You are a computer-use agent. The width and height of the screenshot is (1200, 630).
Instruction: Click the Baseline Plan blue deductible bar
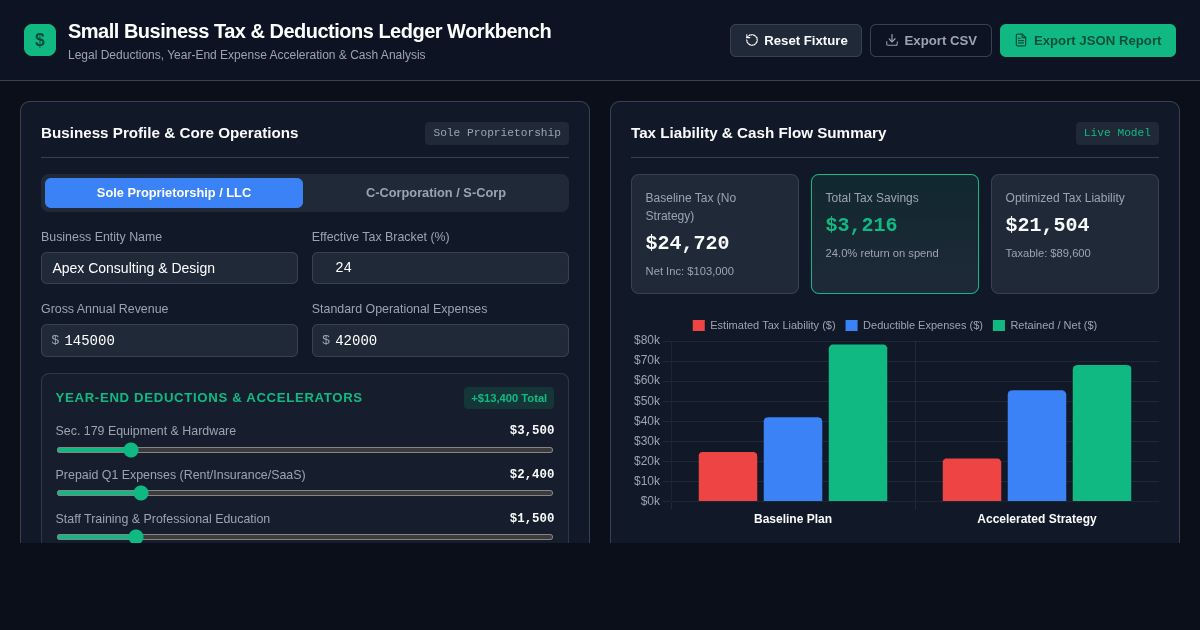tap(793, 459)
